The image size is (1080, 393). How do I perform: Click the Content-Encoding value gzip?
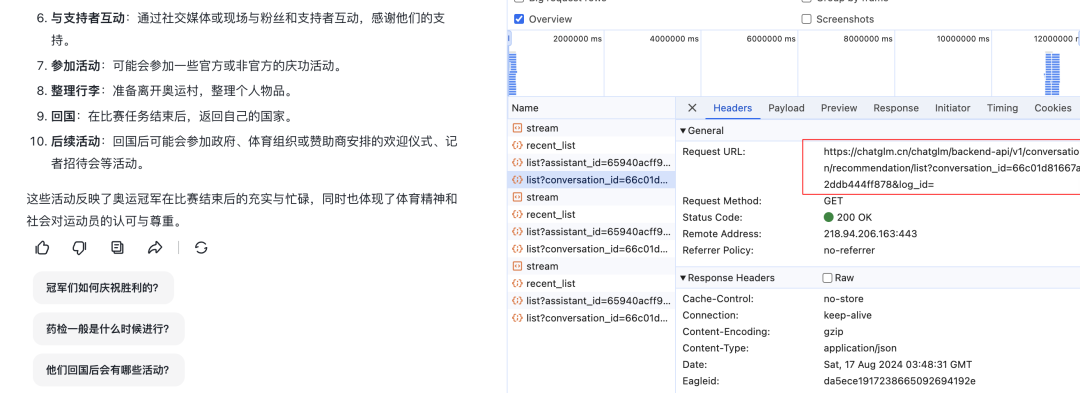(x=833, y=332)
